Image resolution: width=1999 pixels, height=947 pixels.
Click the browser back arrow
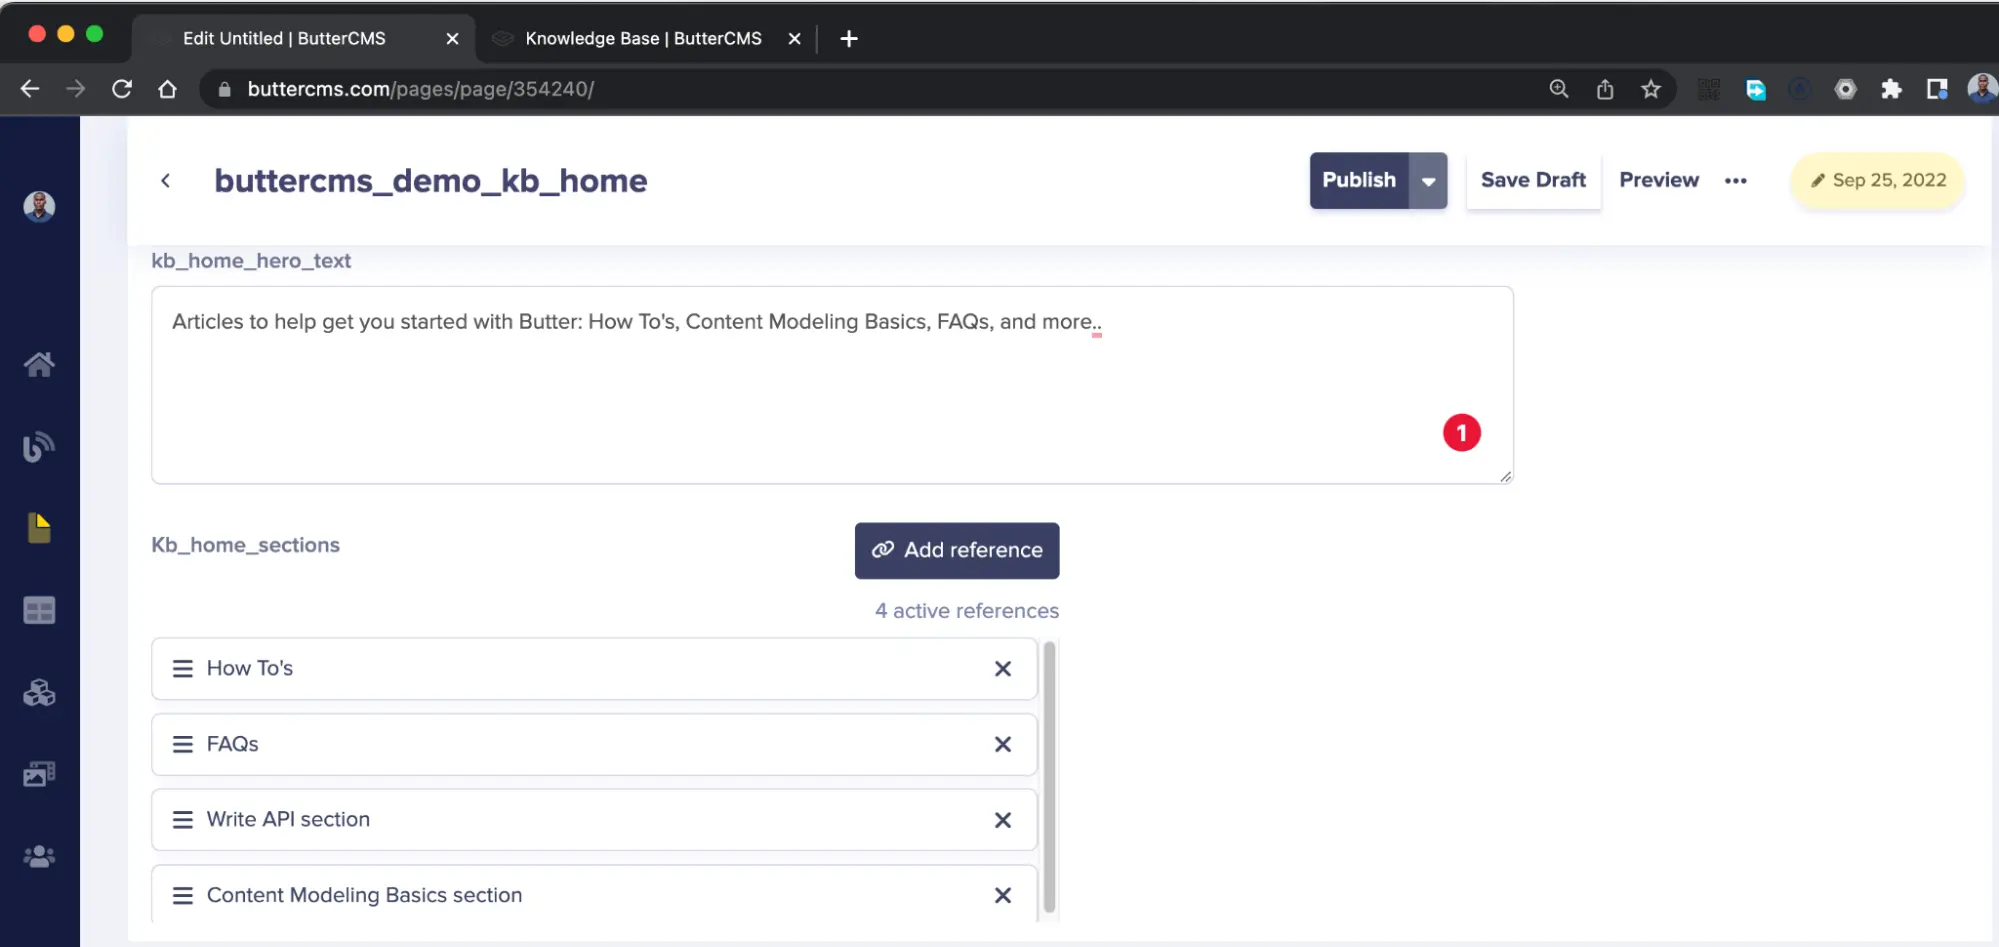coord(30,89)
